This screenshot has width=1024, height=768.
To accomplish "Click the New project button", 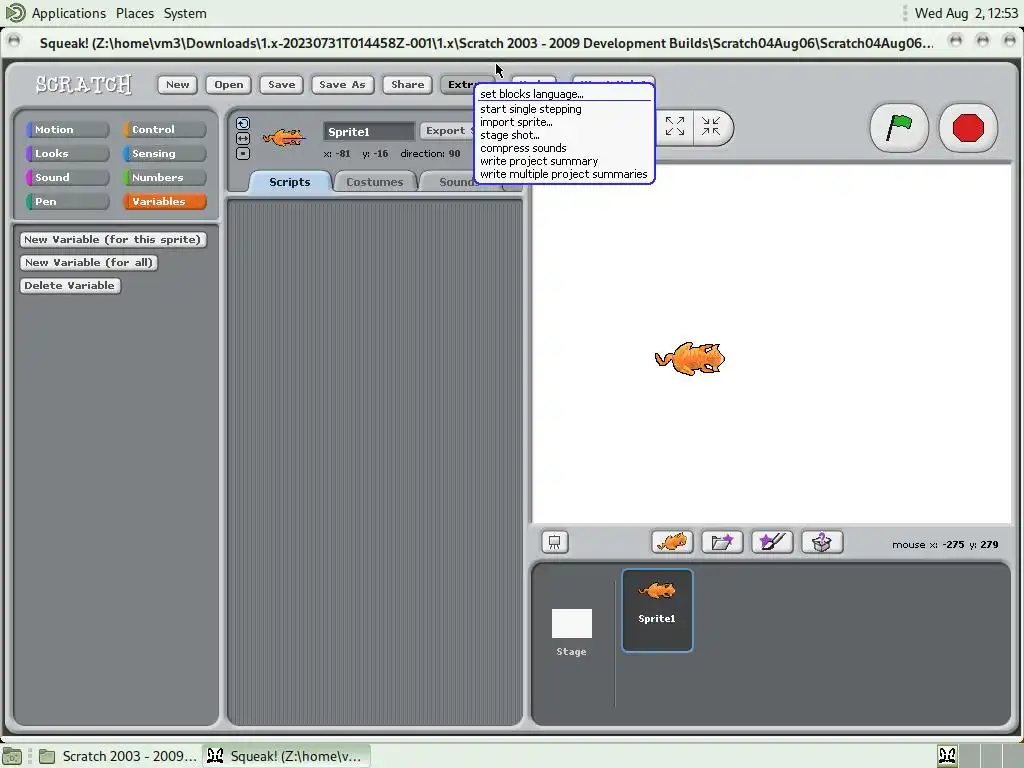I will pos(178,84).
